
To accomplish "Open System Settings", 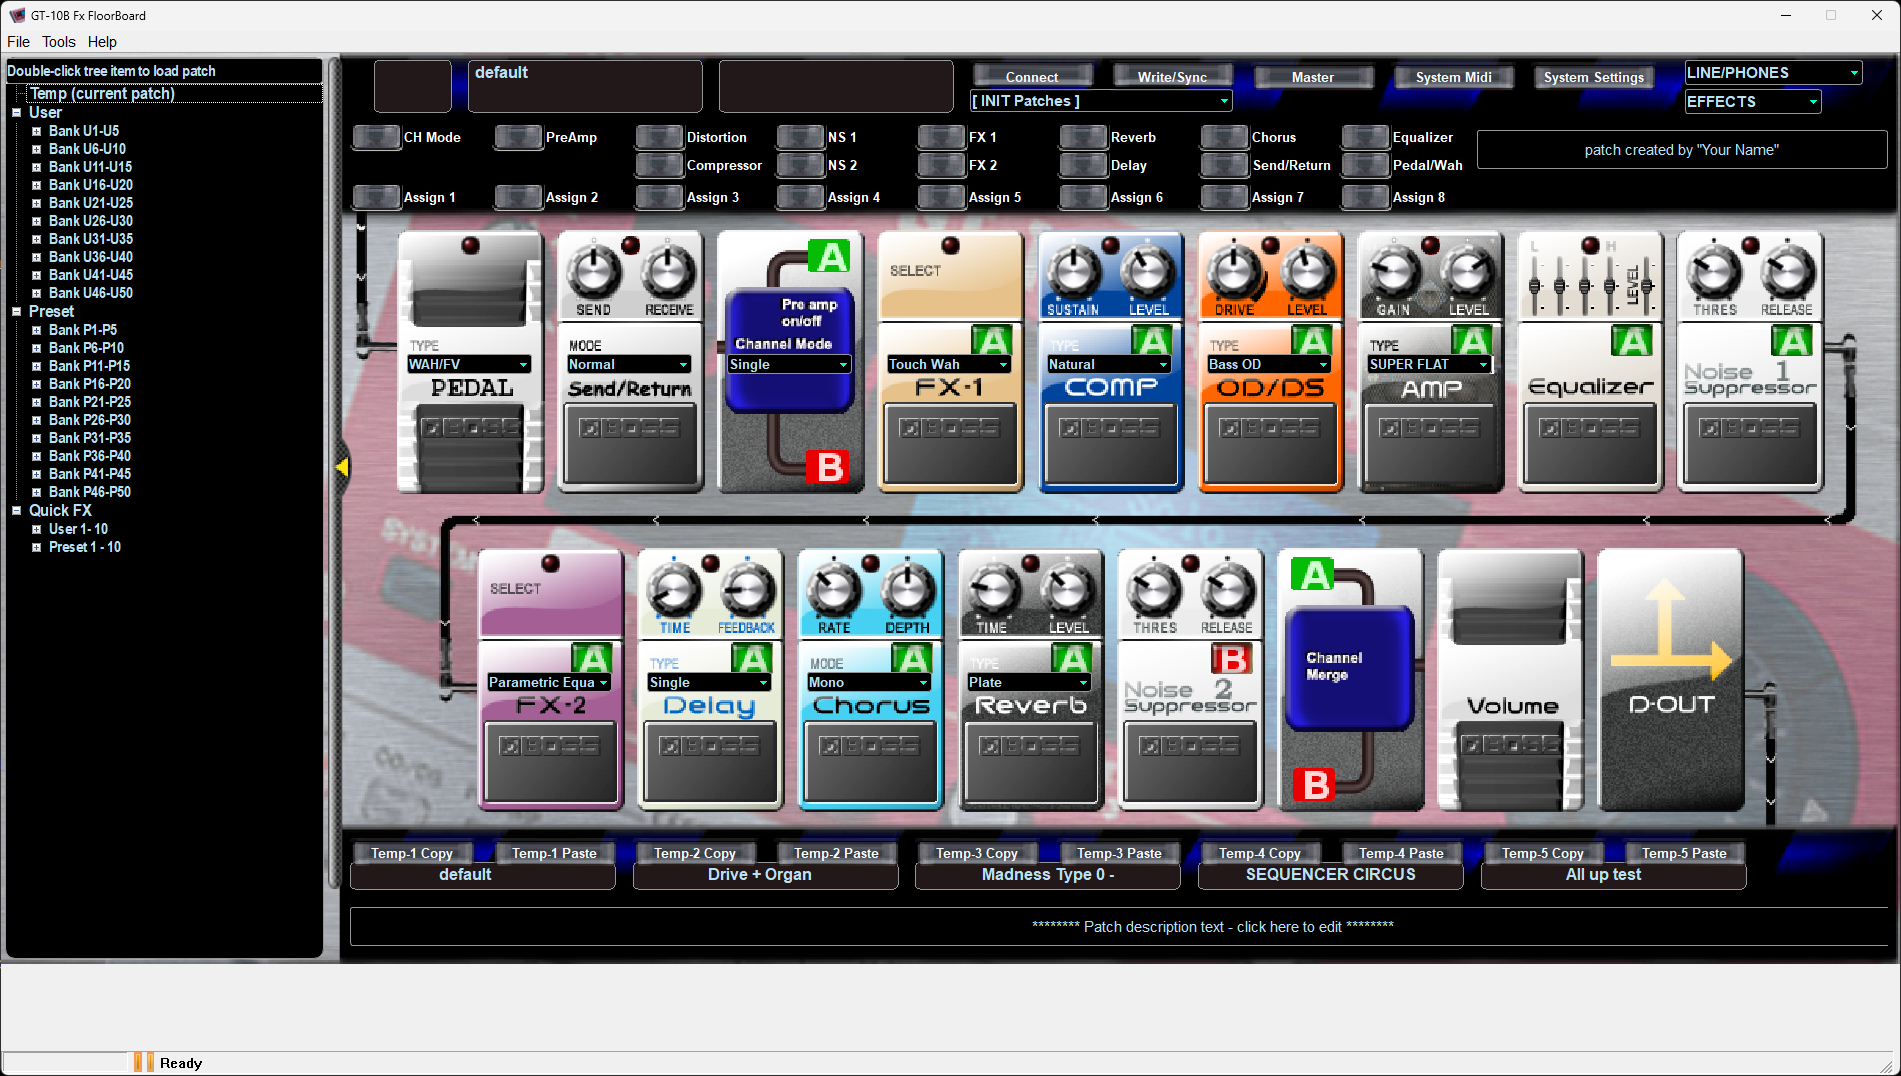I will tap(1594, 77).
